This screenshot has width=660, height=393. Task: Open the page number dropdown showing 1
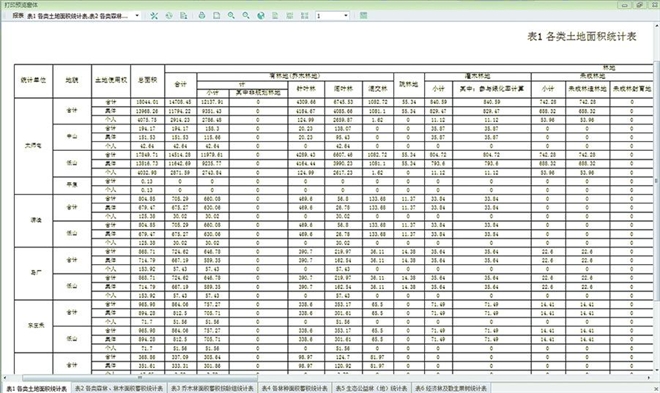click(x=332, y=16)
